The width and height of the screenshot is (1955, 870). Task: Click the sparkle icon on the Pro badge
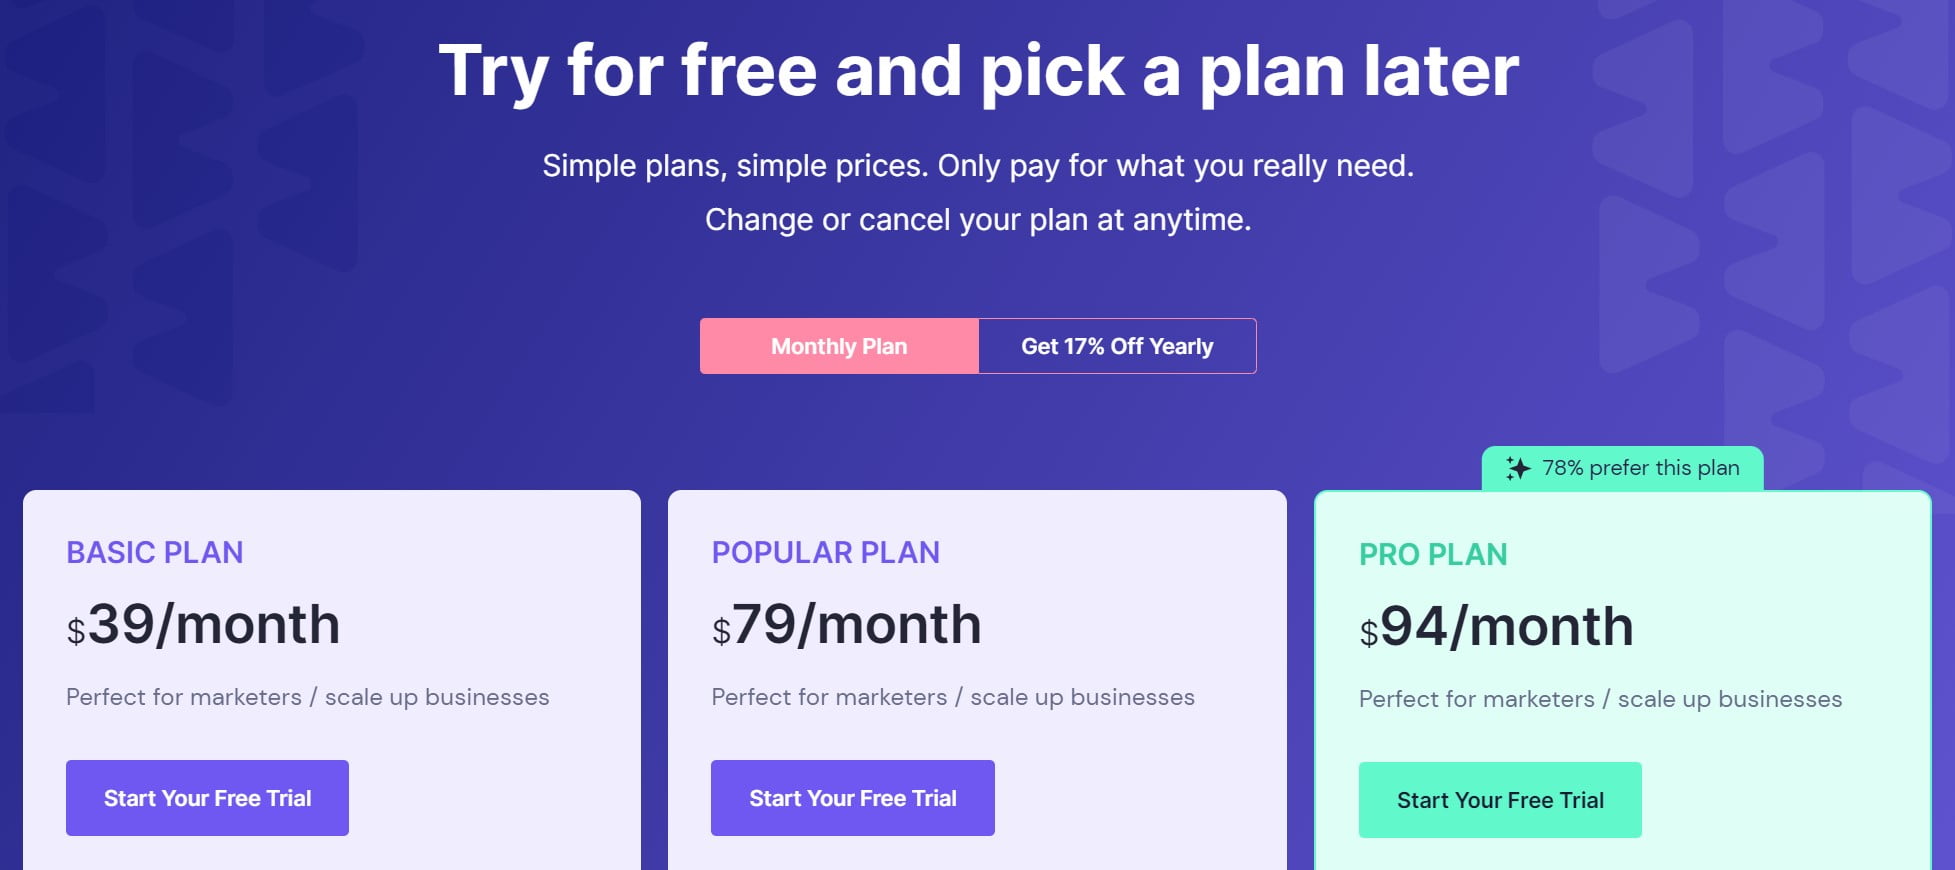coord(1518,467)
